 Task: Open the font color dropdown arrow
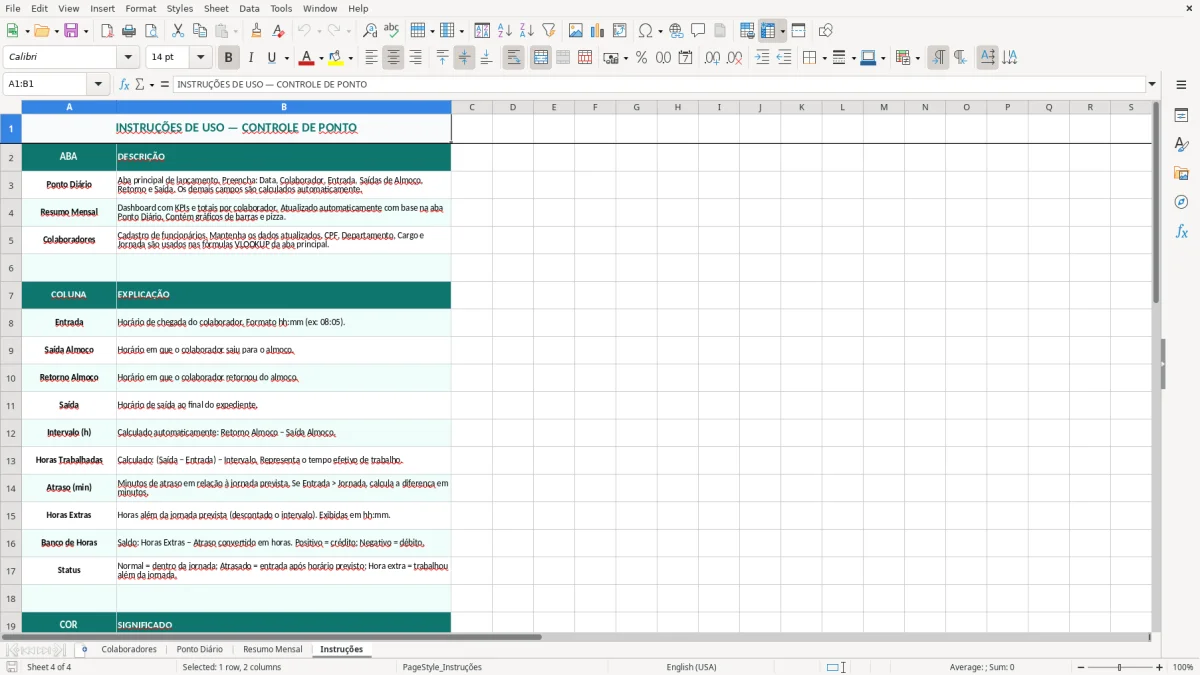click(321, 58)
